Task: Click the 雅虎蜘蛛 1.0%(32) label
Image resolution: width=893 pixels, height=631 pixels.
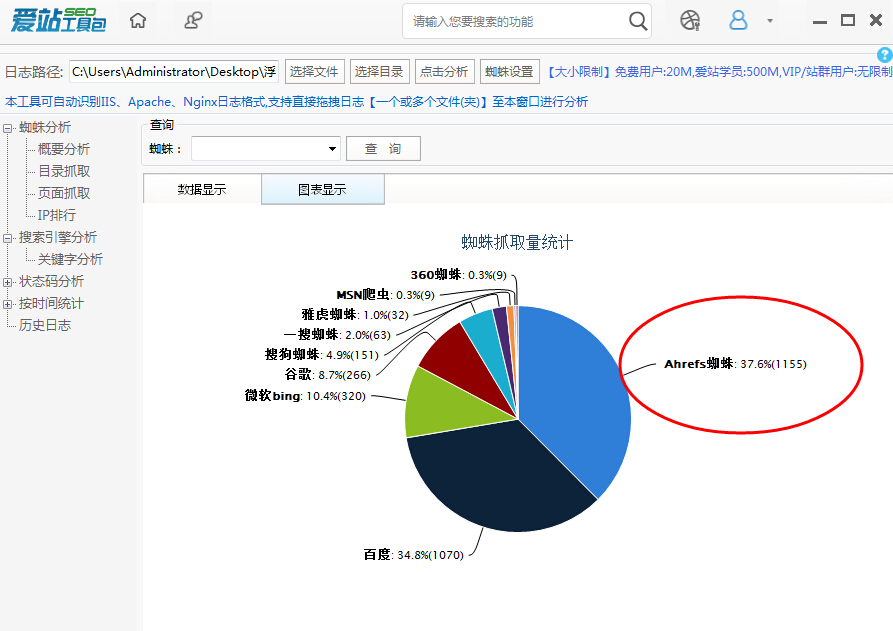Action: (355, 315)
